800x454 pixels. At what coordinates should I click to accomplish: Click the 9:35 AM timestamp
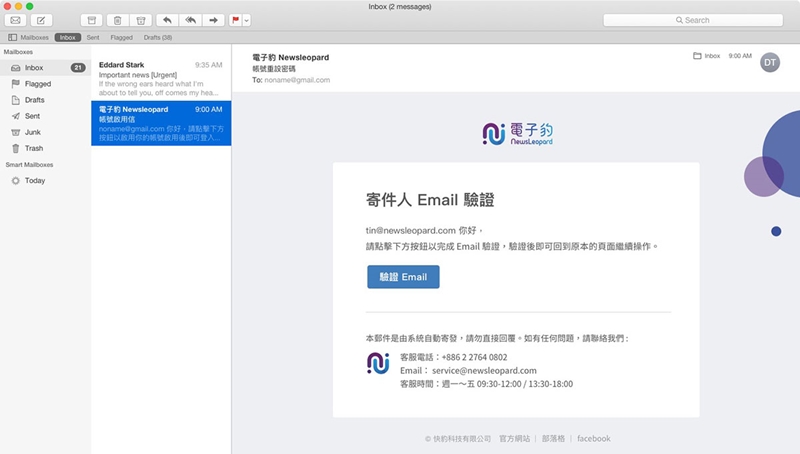[209, 65]
